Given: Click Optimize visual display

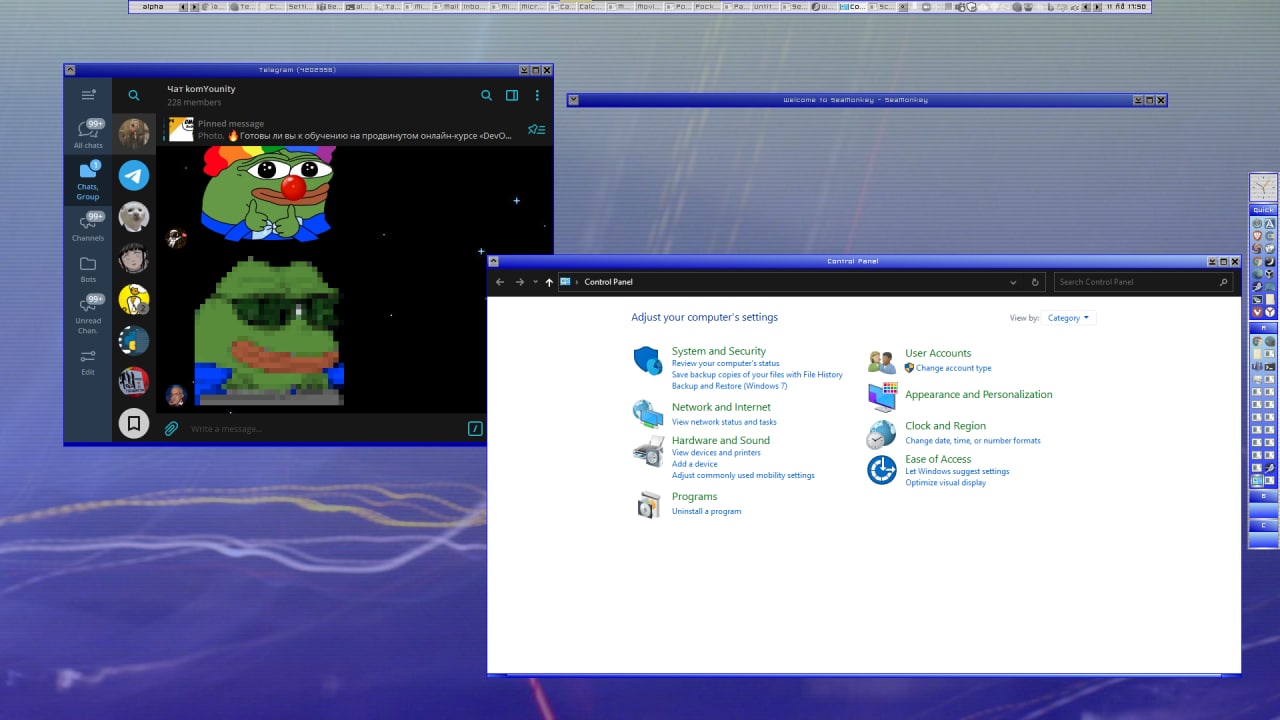Looking at the screenshot, I should [945, 483].
